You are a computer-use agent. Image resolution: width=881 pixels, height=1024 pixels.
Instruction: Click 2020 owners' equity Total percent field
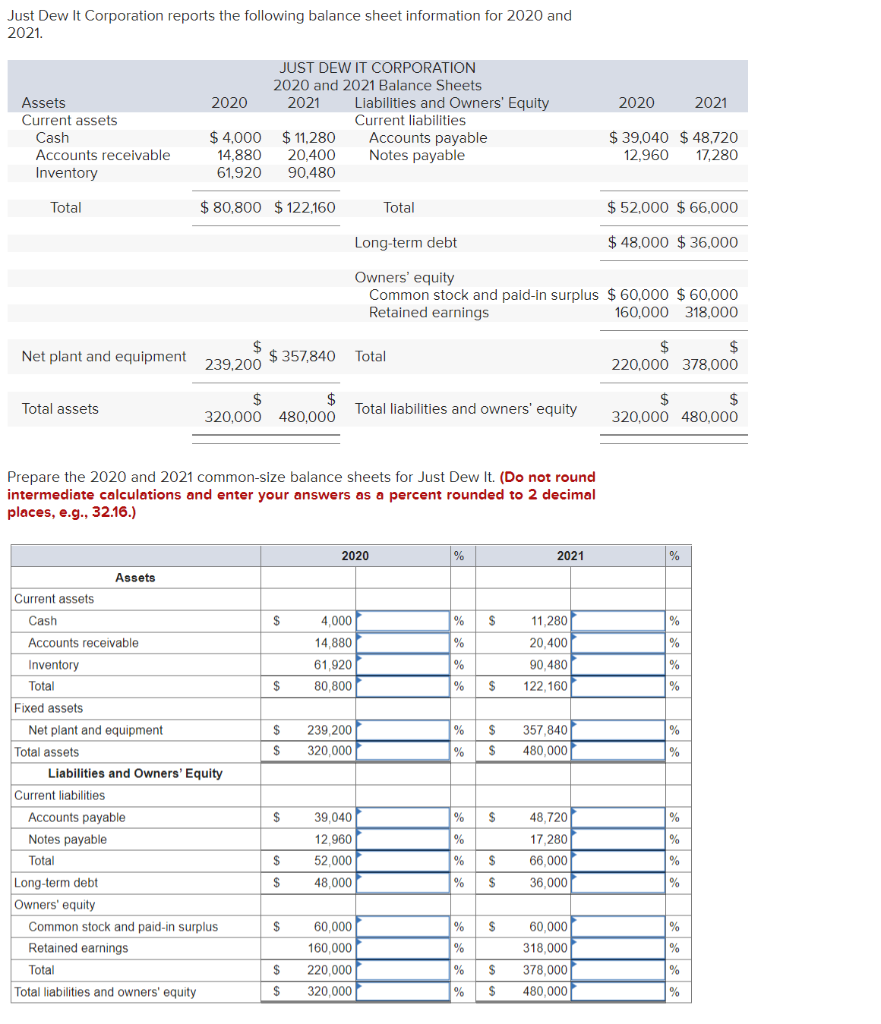[403, 970]
